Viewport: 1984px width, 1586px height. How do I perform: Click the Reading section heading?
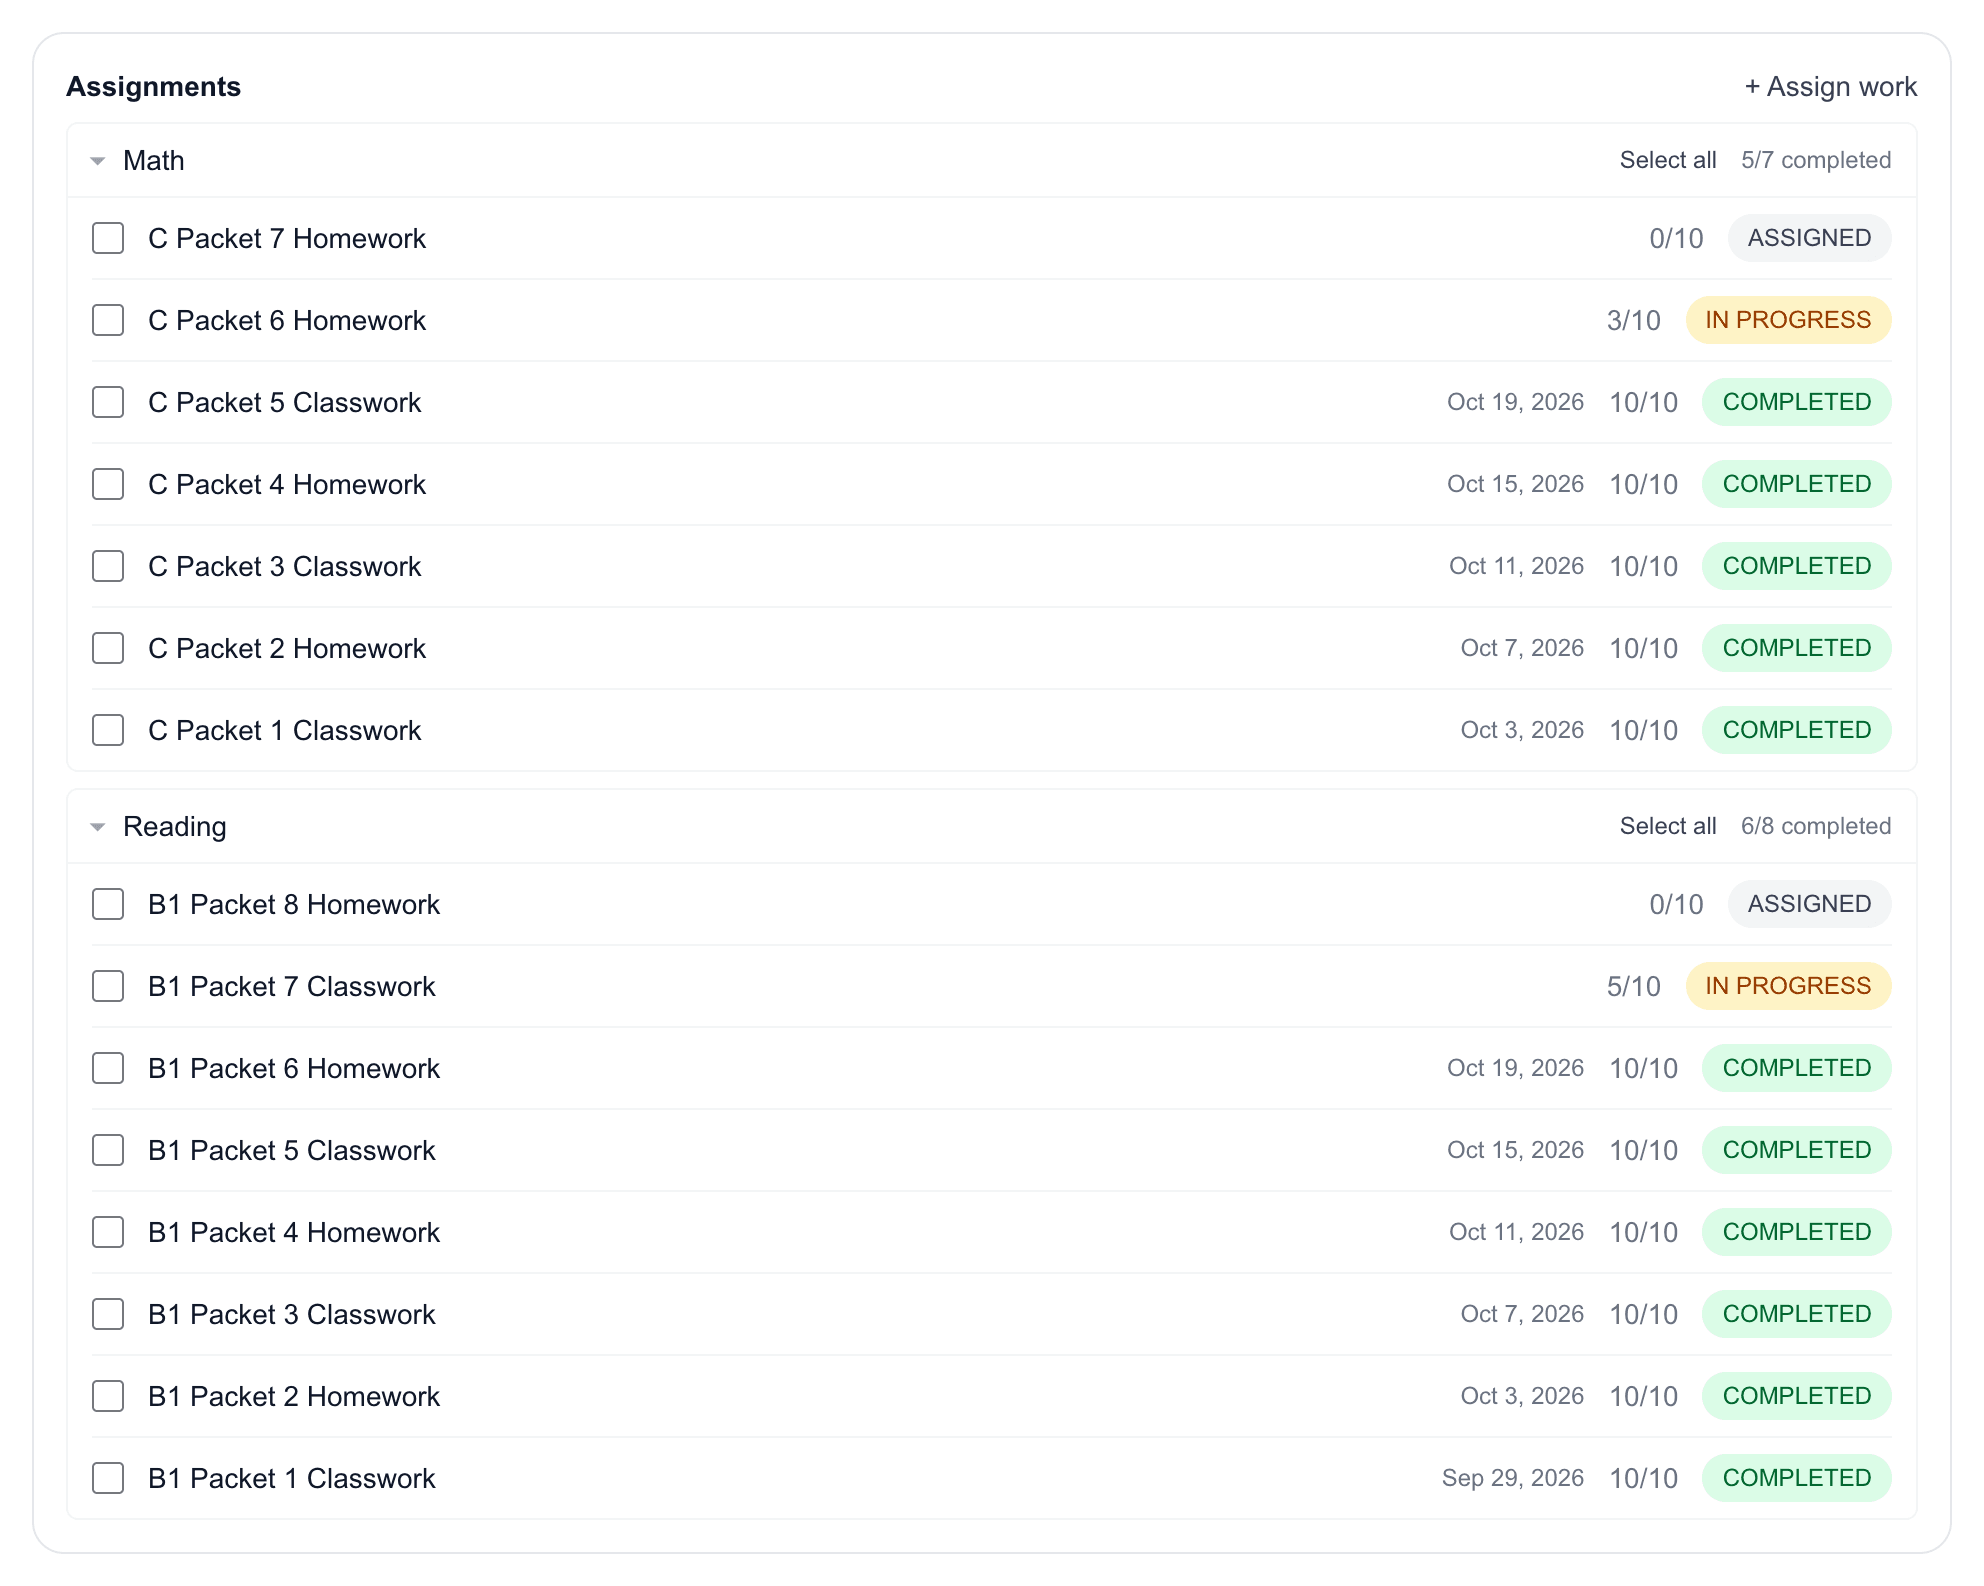(175, 827)
